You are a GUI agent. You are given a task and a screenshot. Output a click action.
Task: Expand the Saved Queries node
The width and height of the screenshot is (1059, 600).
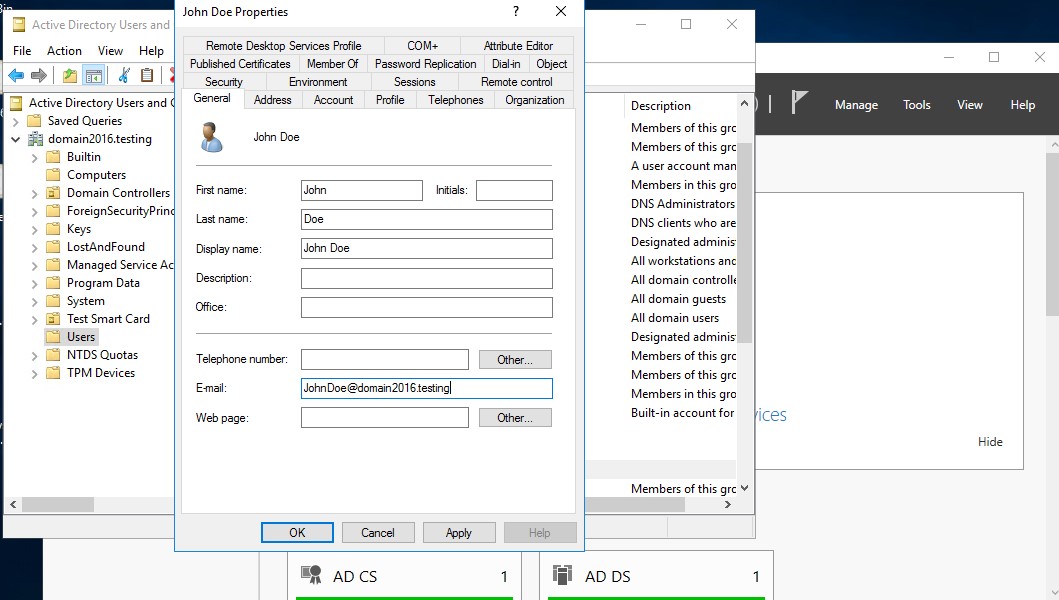(x=16, y=122)
